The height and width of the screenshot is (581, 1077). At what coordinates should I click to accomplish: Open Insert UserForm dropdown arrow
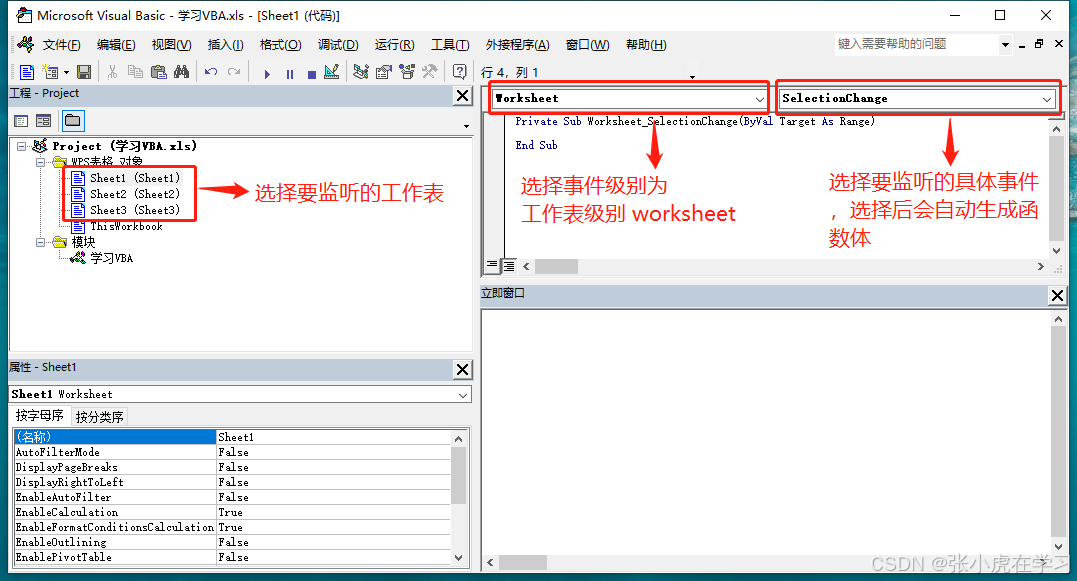66,72
